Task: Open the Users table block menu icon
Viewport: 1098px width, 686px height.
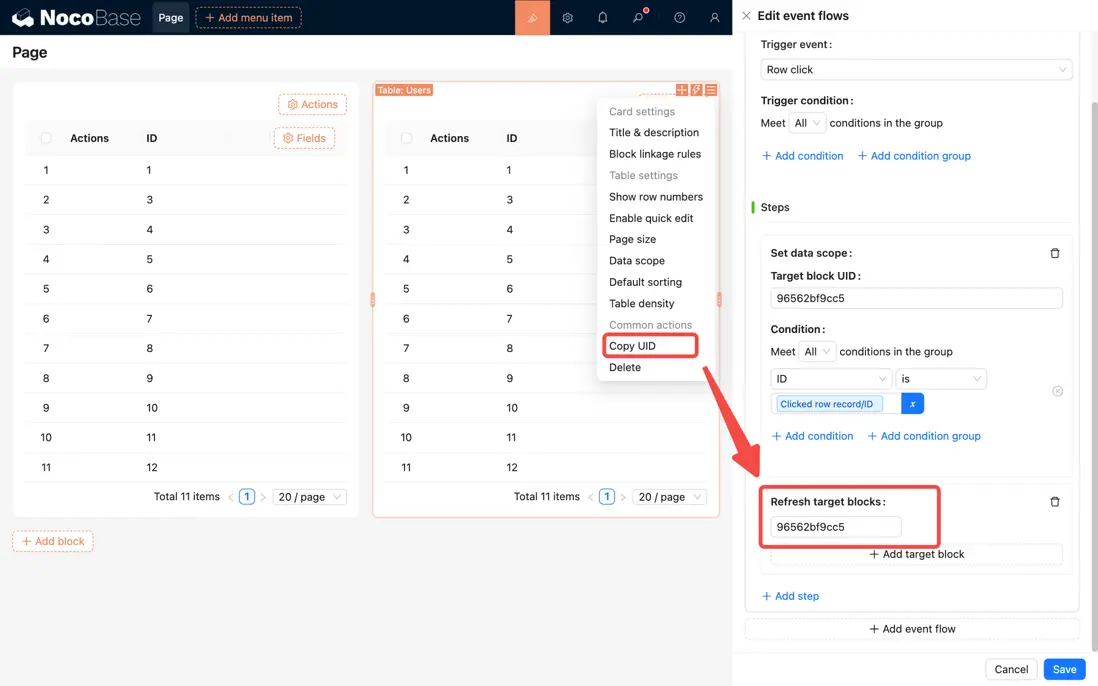Action: click(711, 90)
